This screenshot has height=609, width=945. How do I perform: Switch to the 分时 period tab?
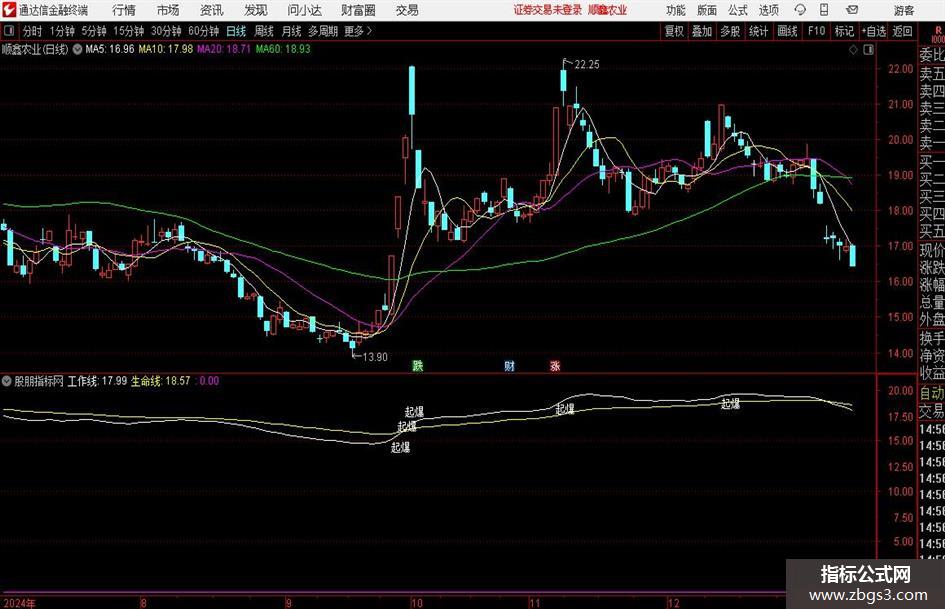click(32, 31)
